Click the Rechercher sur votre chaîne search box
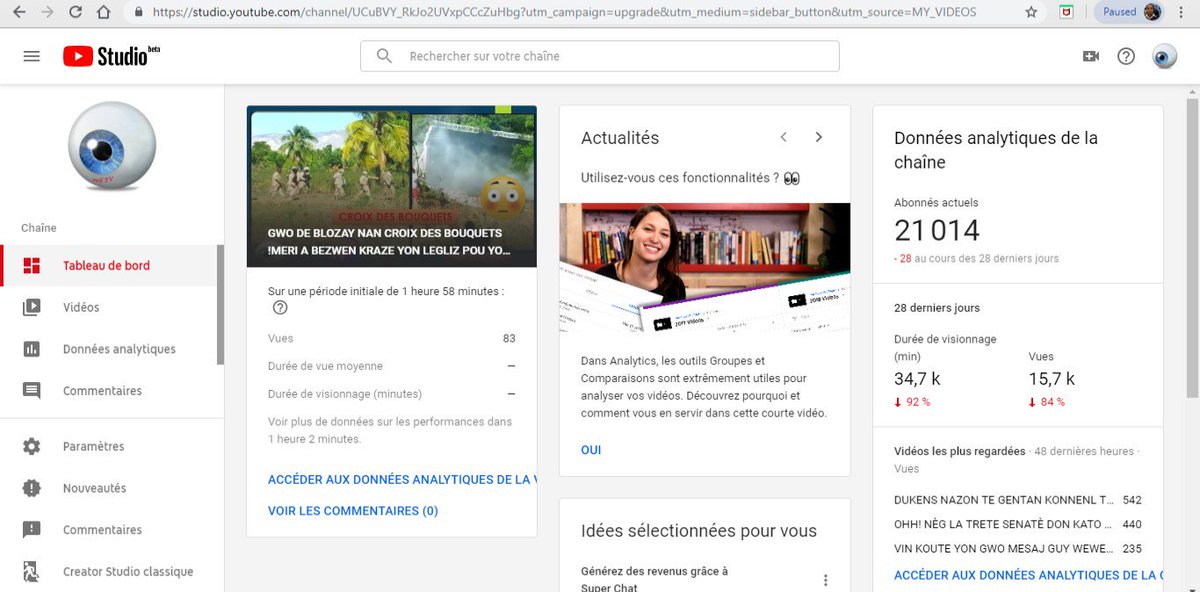The width and height of the screenshot is (1200, 592). pos(600,56)
